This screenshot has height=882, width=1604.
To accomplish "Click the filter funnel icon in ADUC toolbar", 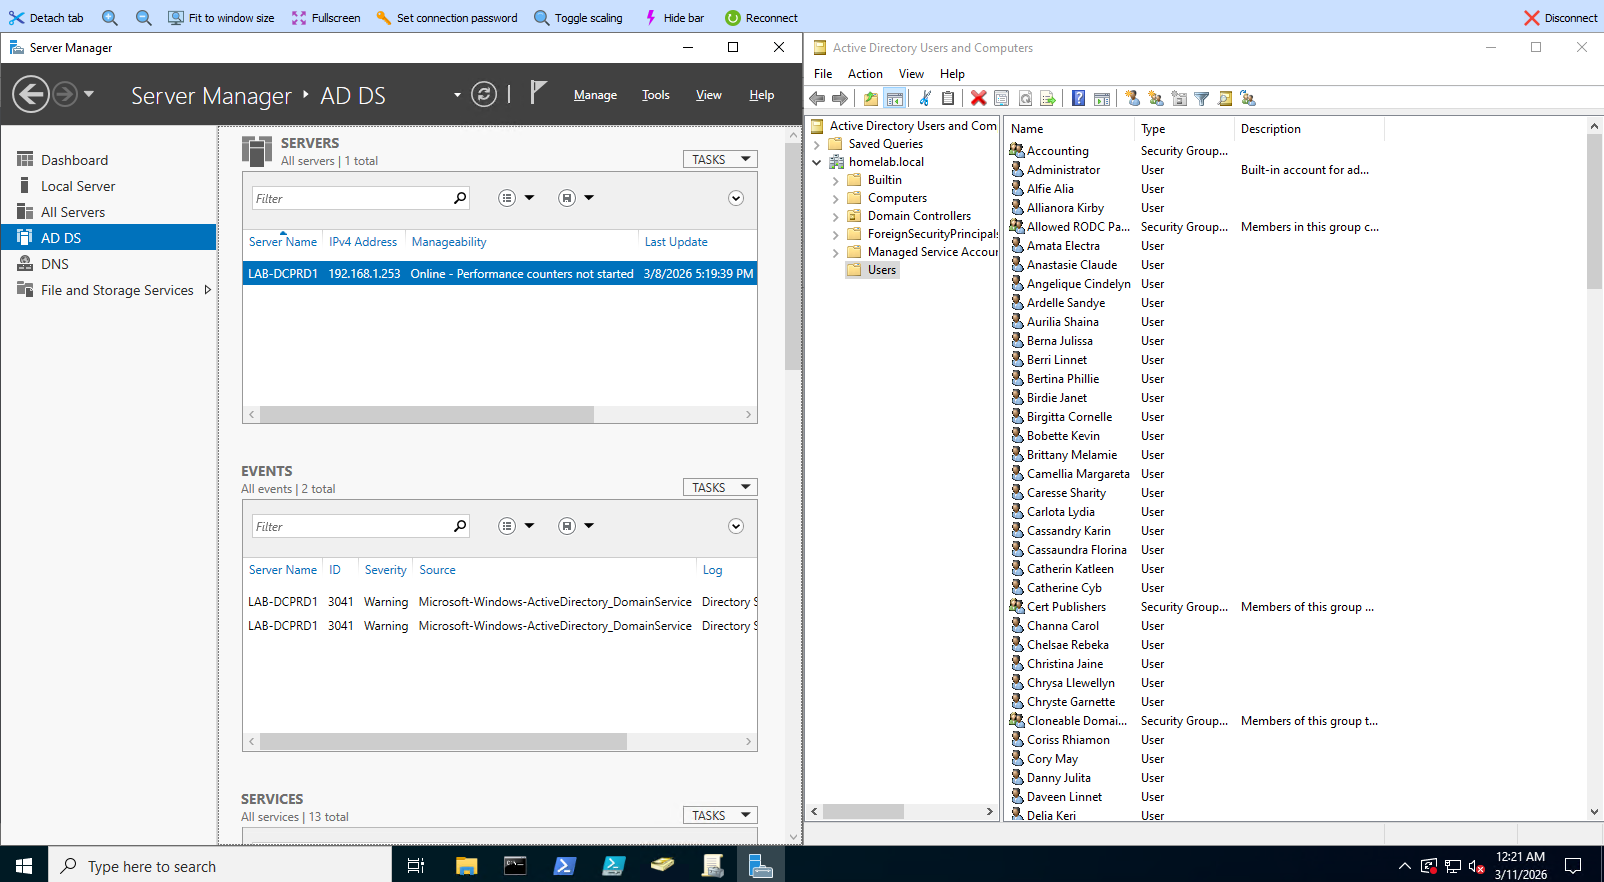I will pos(1202,98).
